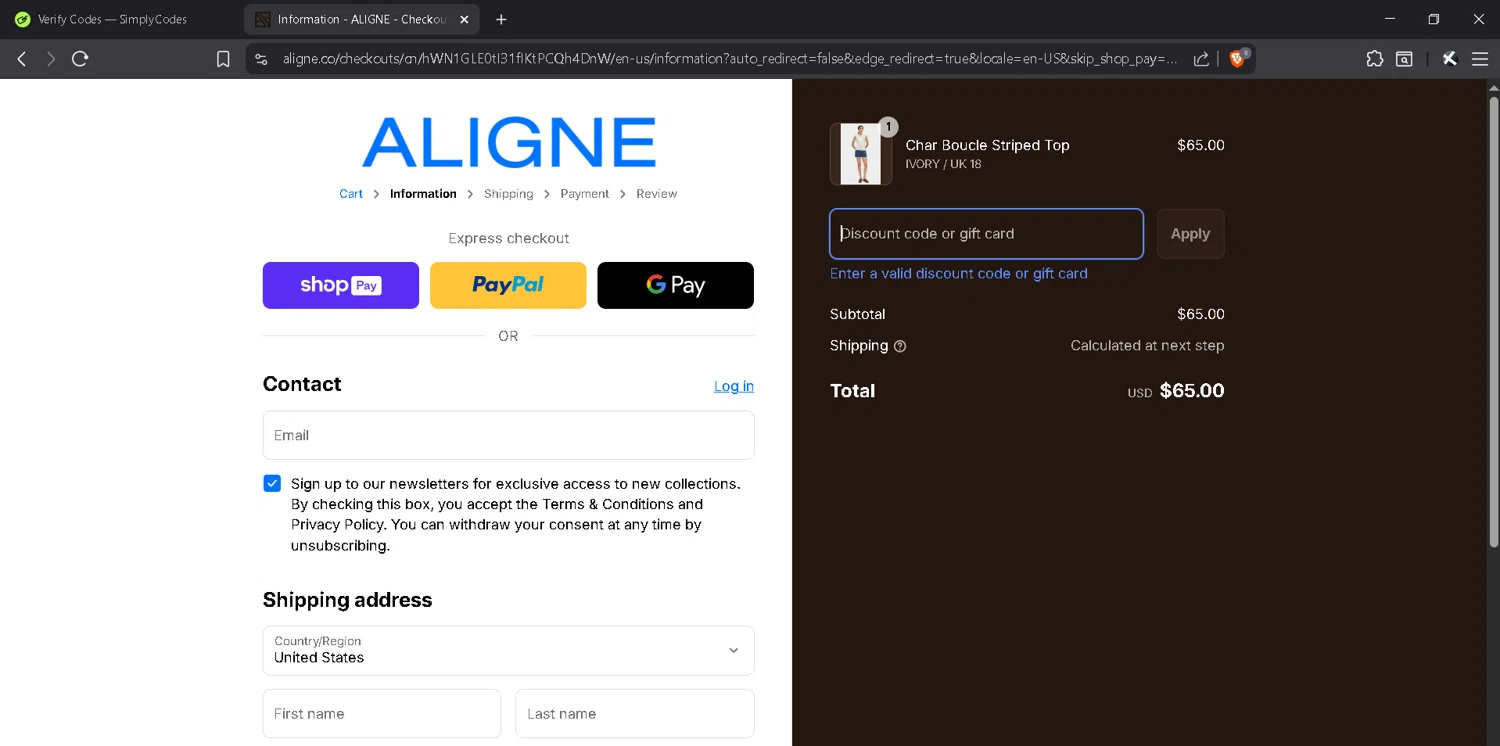Click the Shipping breadcrumb step

(508, 194)
